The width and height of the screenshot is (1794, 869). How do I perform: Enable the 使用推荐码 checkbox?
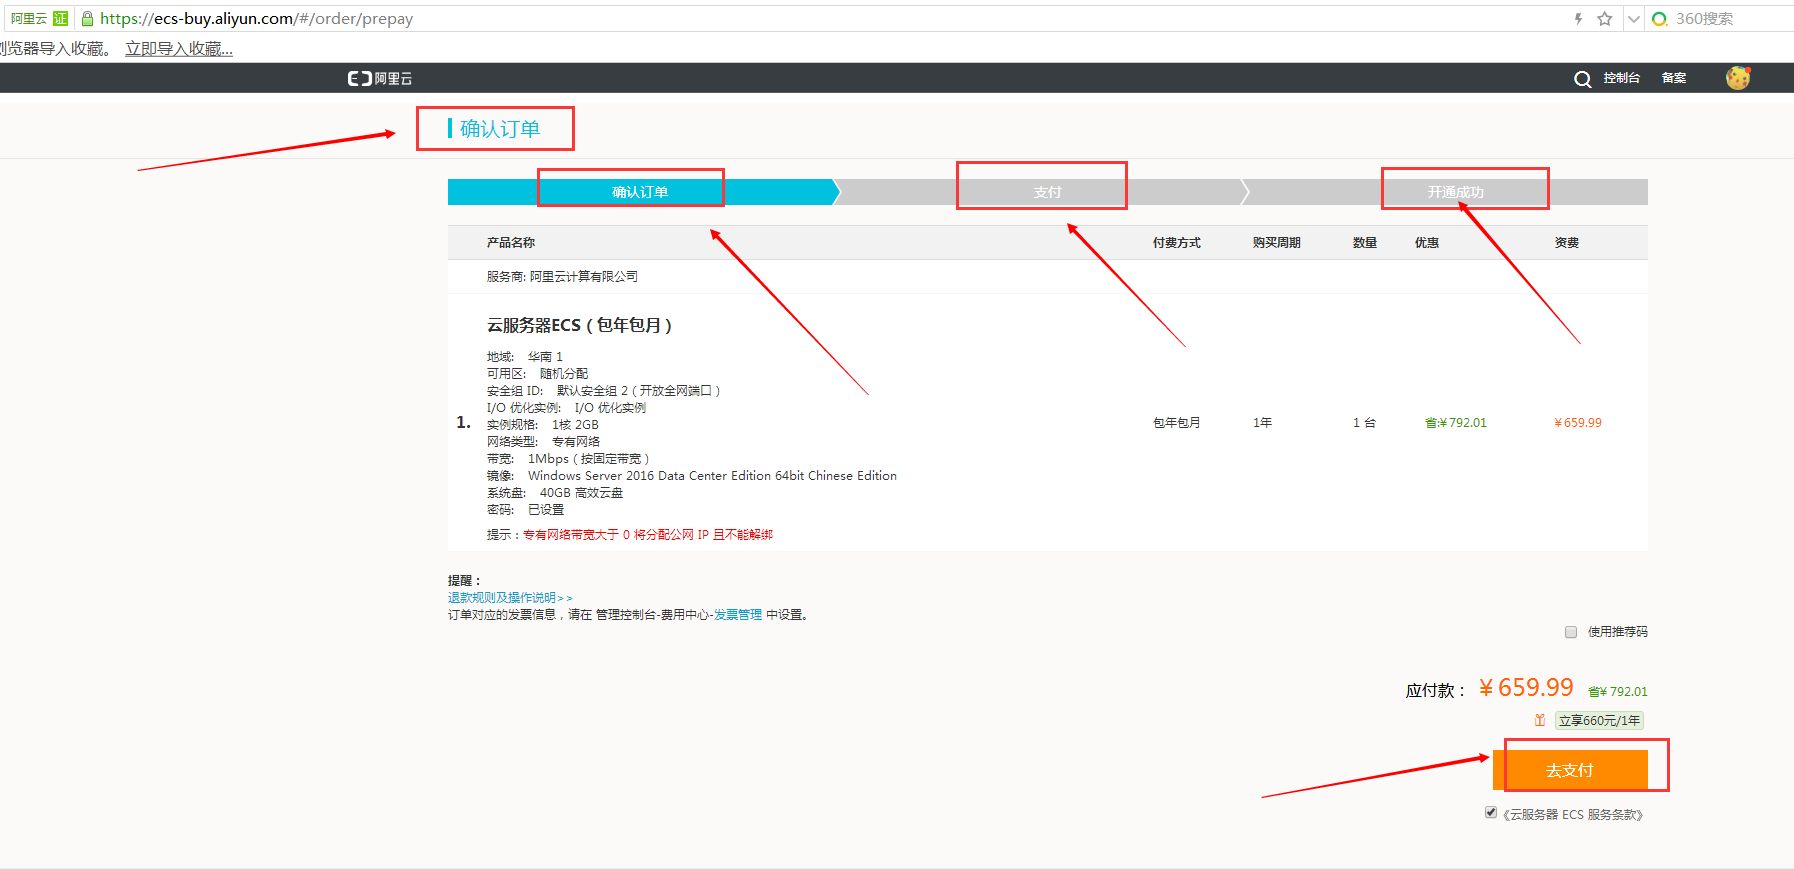point(1571,632)
